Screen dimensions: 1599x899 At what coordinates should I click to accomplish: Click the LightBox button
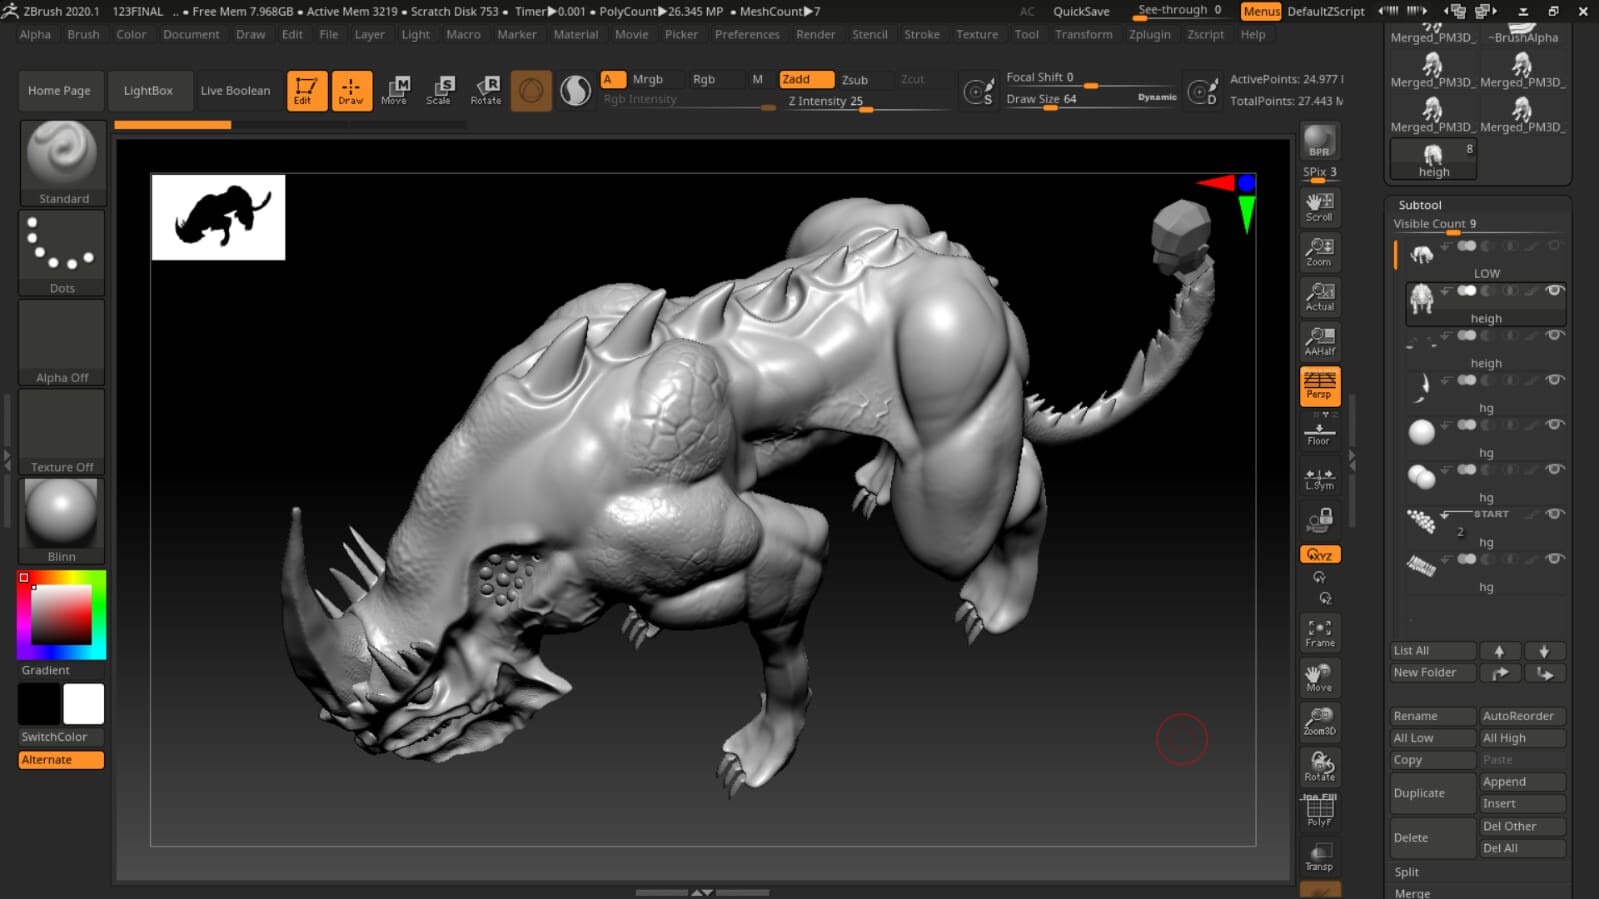point(148,90)
